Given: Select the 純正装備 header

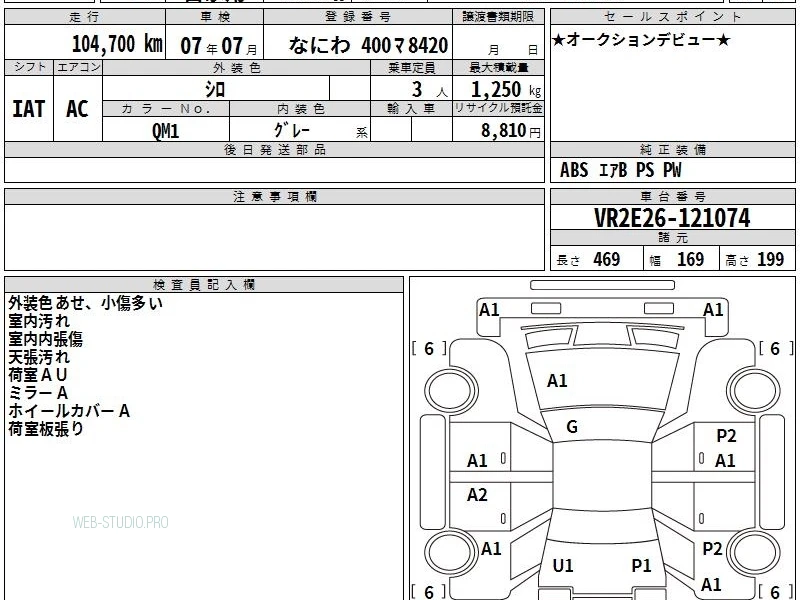Looking at the screenshot, I should click(x=672, y=149).
